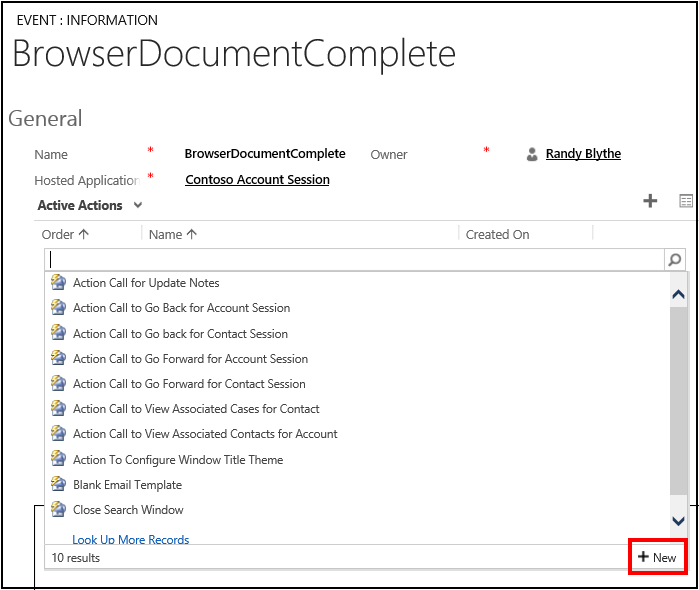This screenshot has width=699, height=590.
Task: Sort by the Name column header
Action: [172, 234]
